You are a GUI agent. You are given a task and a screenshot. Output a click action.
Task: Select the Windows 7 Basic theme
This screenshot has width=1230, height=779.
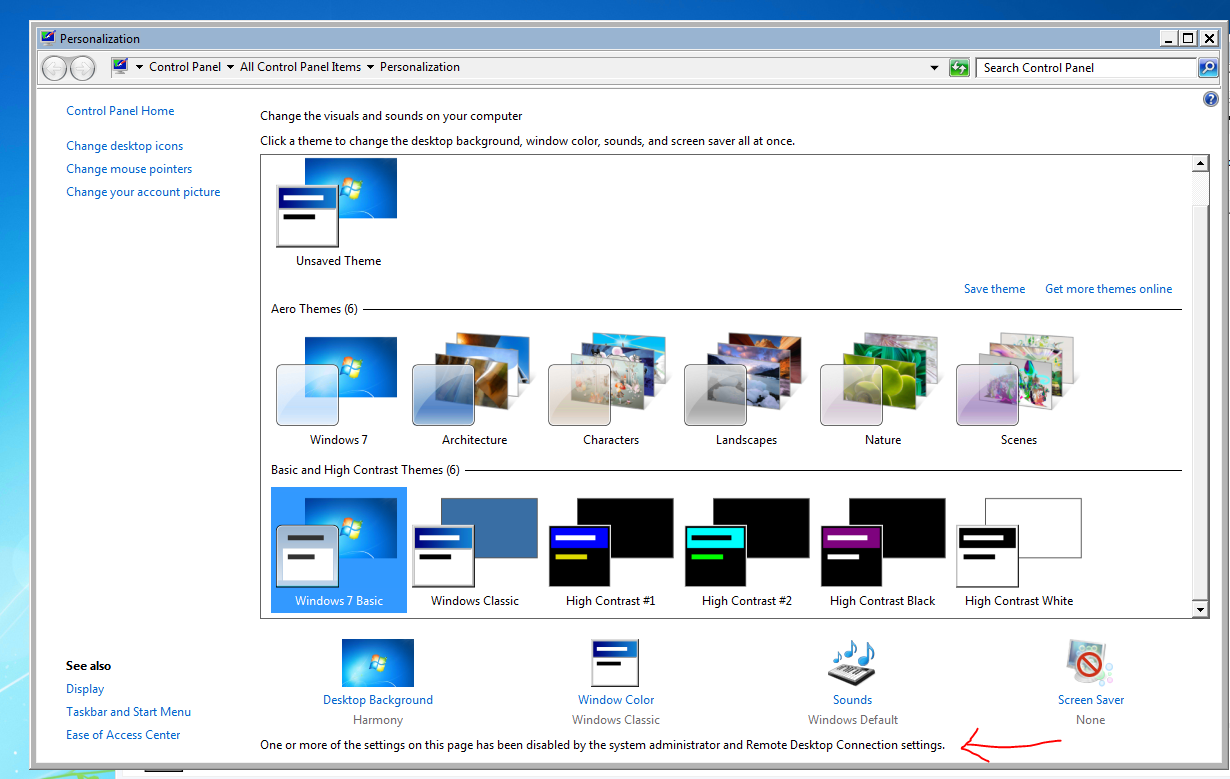(339, 550)
